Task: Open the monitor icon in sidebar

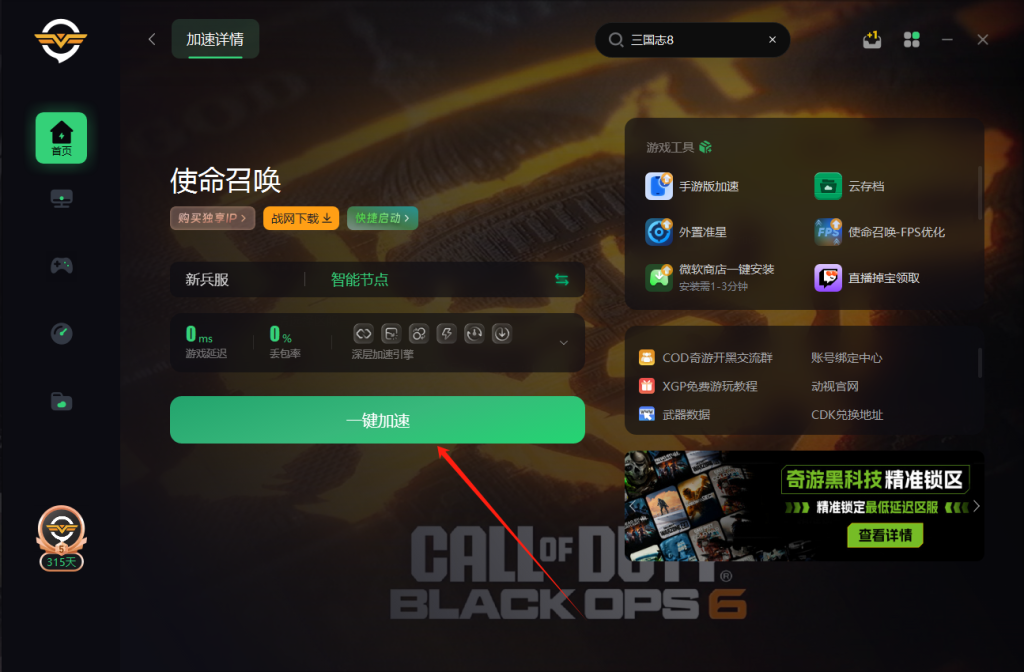Action: click(61, 198)
